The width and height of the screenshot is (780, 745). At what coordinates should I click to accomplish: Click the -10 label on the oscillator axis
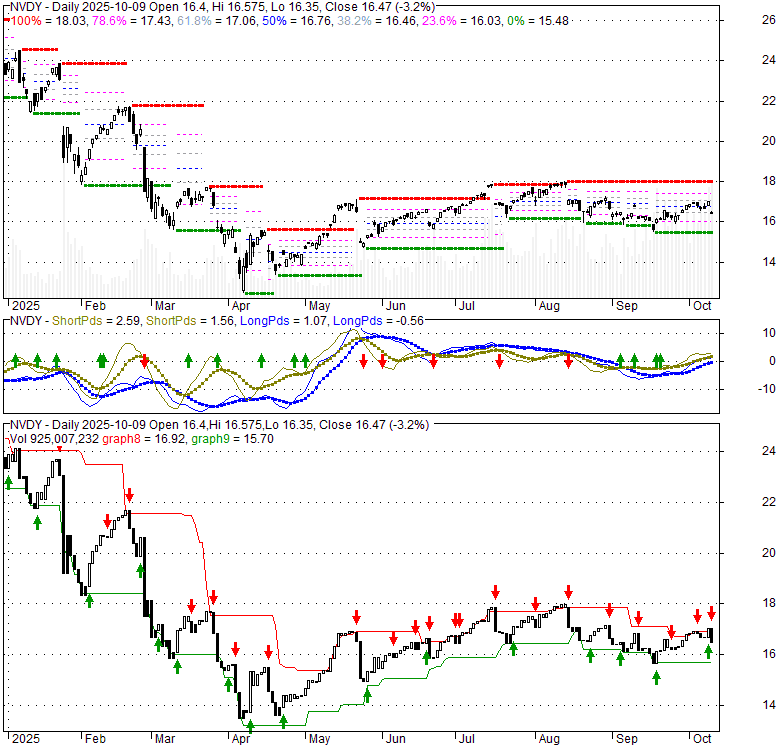point(767,389)
